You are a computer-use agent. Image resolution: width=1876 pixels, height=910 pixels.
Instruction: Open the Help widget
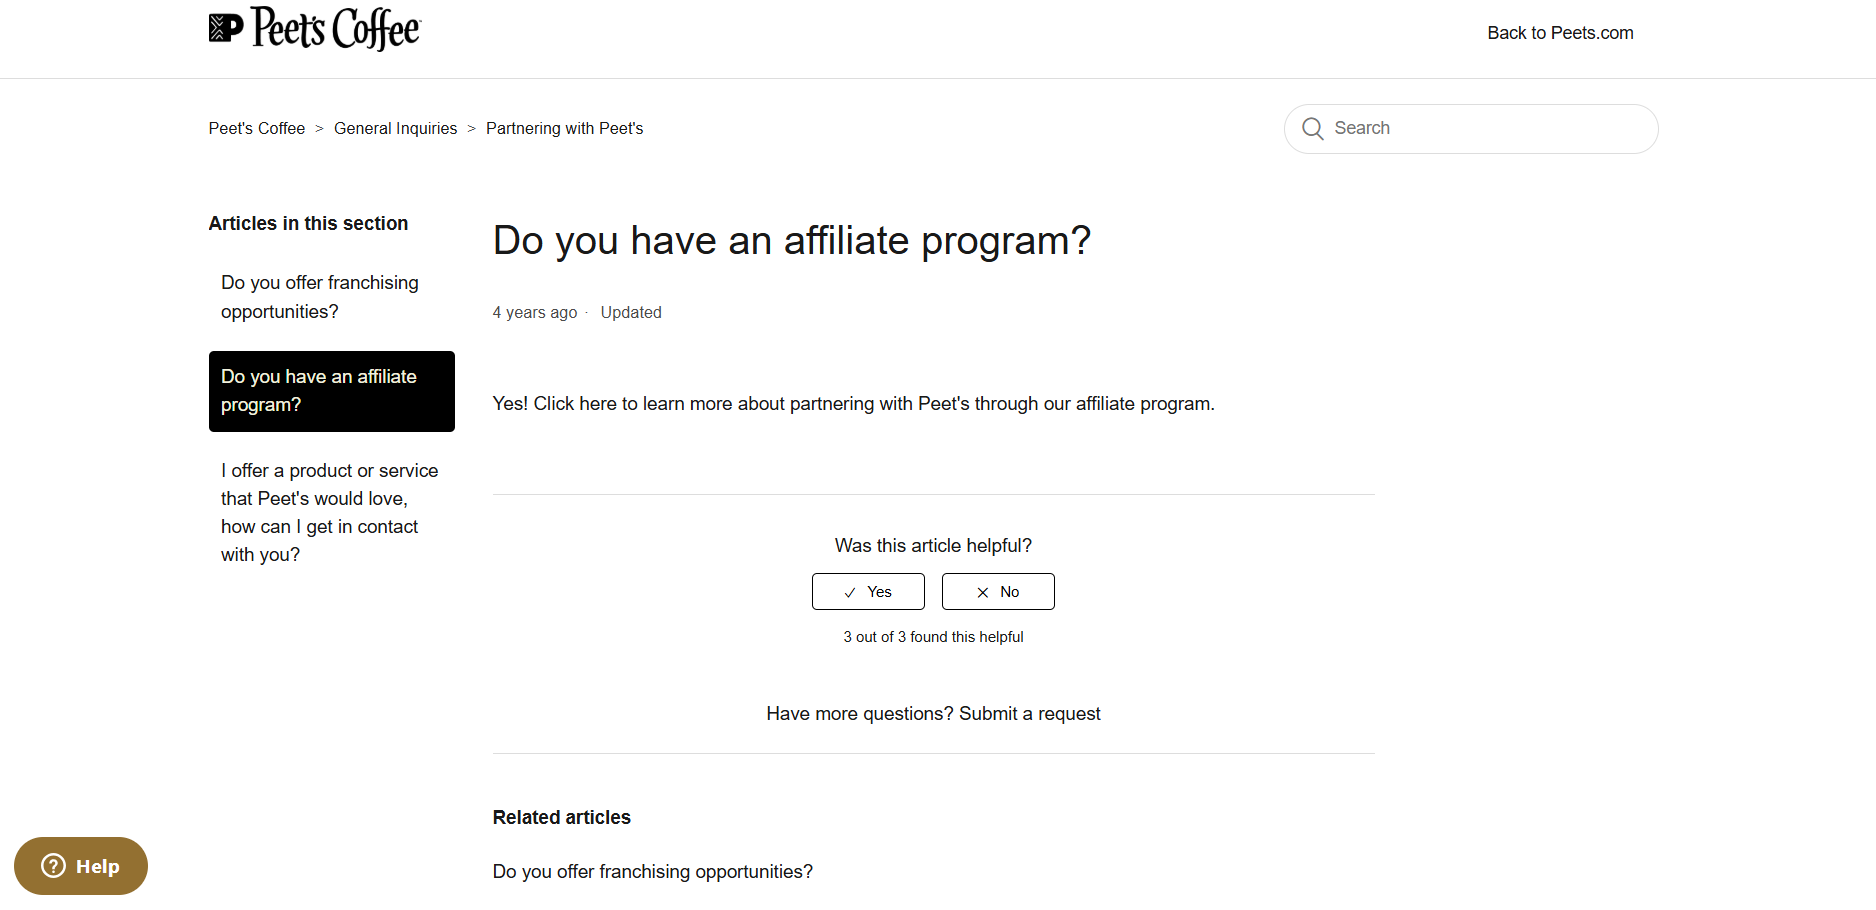(80, 866)
